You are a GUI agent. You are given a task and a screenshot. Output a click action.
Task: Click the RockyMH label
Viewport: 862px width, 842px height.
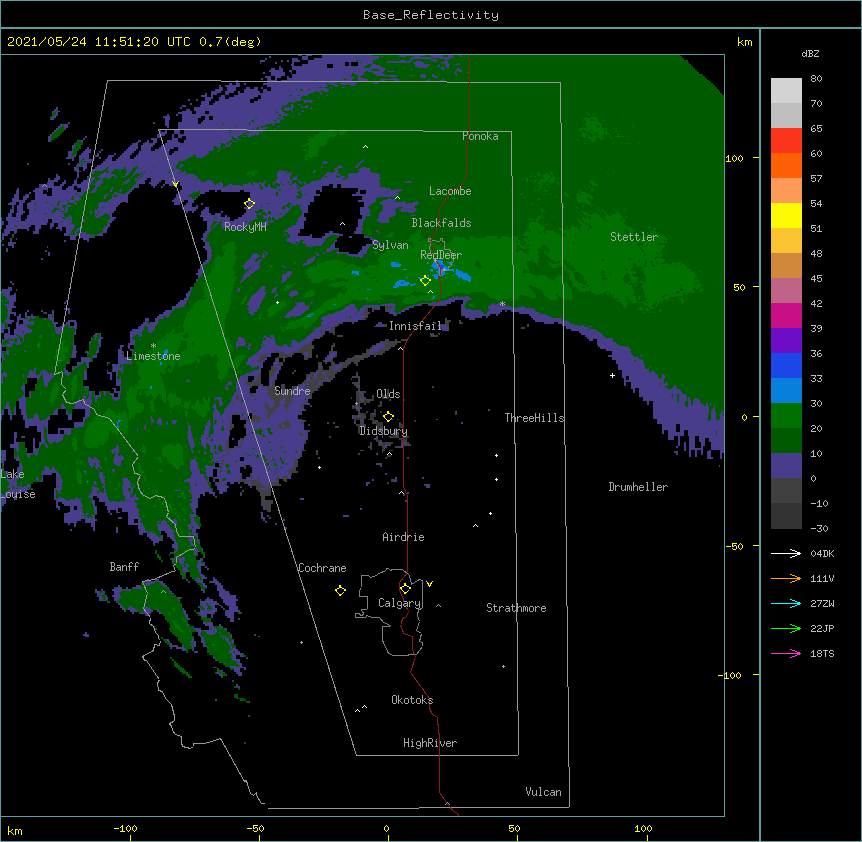tap(245, 227)
